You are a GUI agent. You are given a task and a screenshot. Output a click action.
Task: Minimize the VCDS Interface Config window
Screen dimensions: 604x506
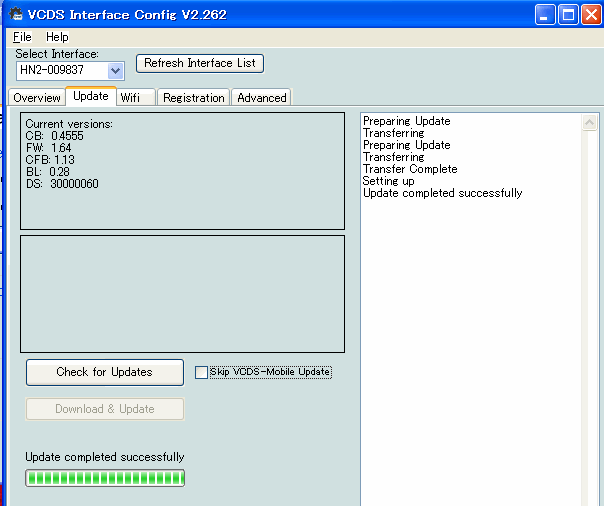[x=545, y=15]
